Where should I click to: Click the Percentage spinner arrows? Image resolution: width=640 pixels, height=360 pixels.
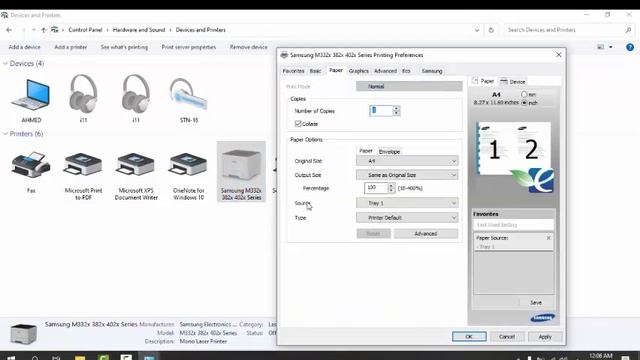(x=391, y=188)
